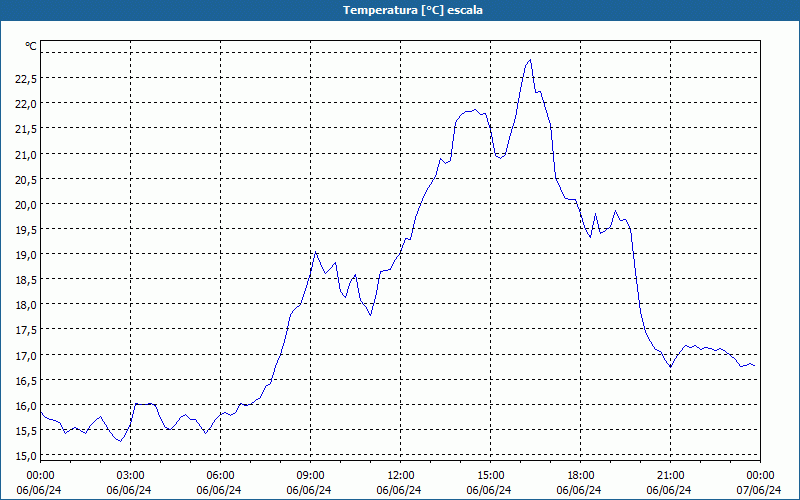Click the 03:00 time axis label
The width and height of the screenshot is (800, 500).
(x=130, y=476)
